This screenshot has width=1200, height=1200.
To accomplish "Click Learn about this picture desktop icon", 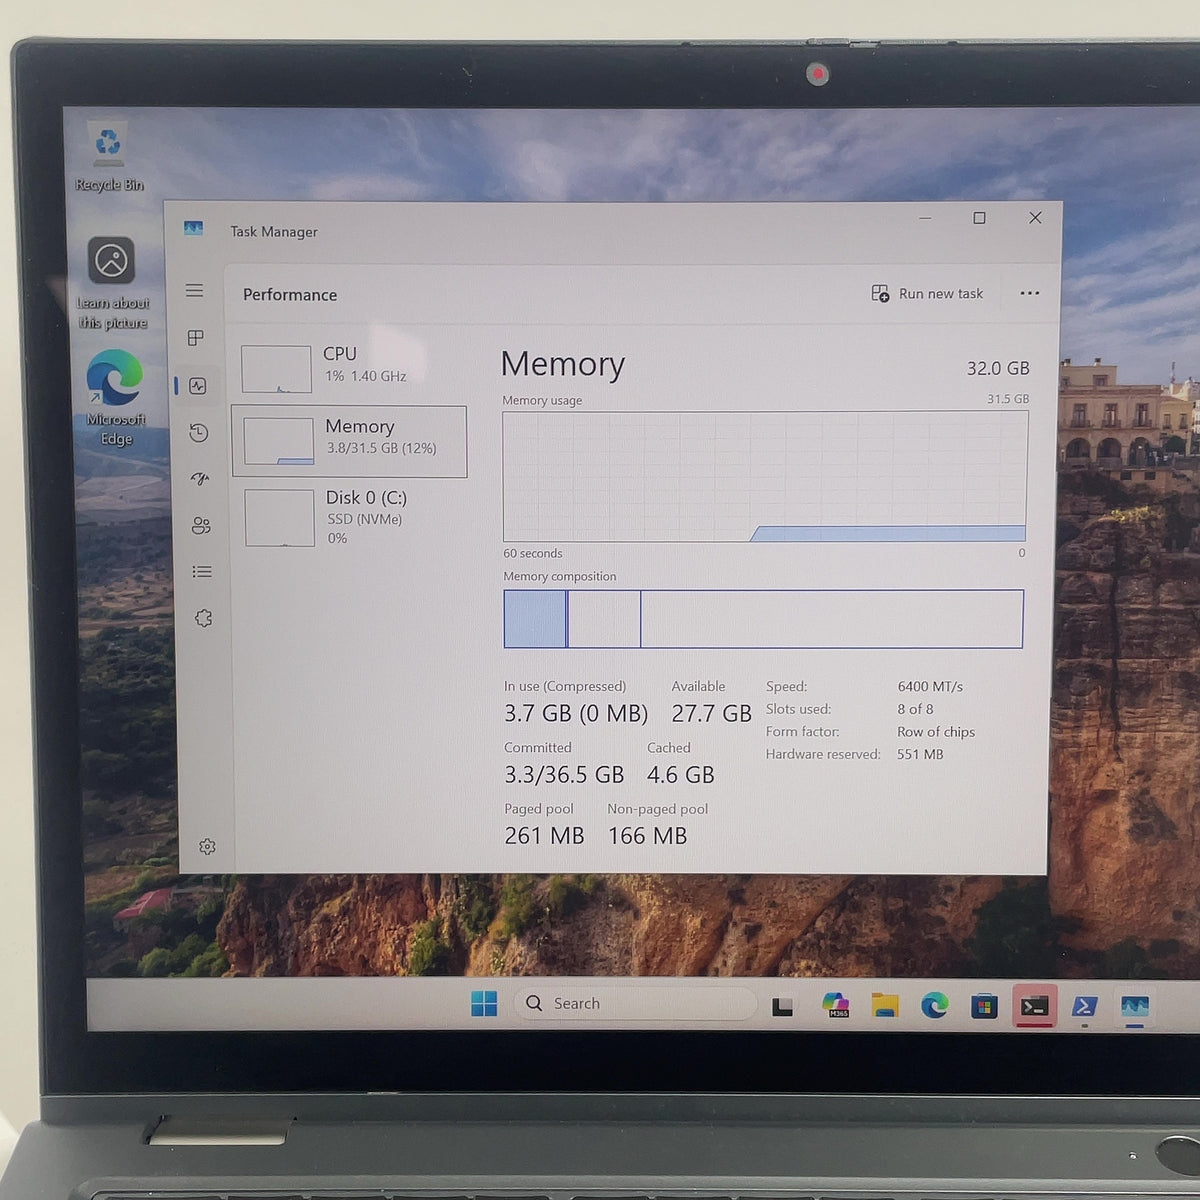I will tap(112, 283).
